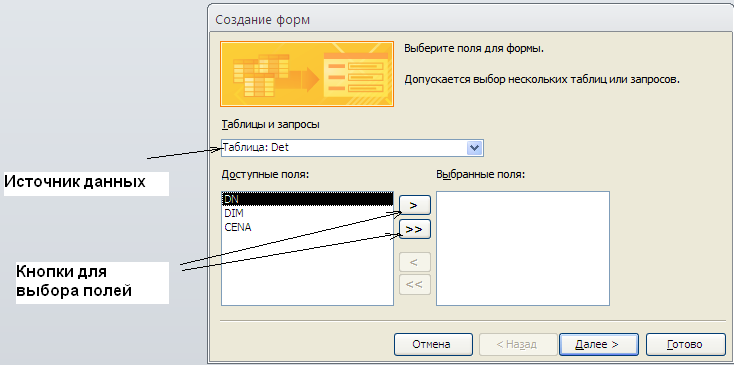Viewport: 734px width, 365px height.
Task: Add all fields with the >> button
Action: click(415, 229)
